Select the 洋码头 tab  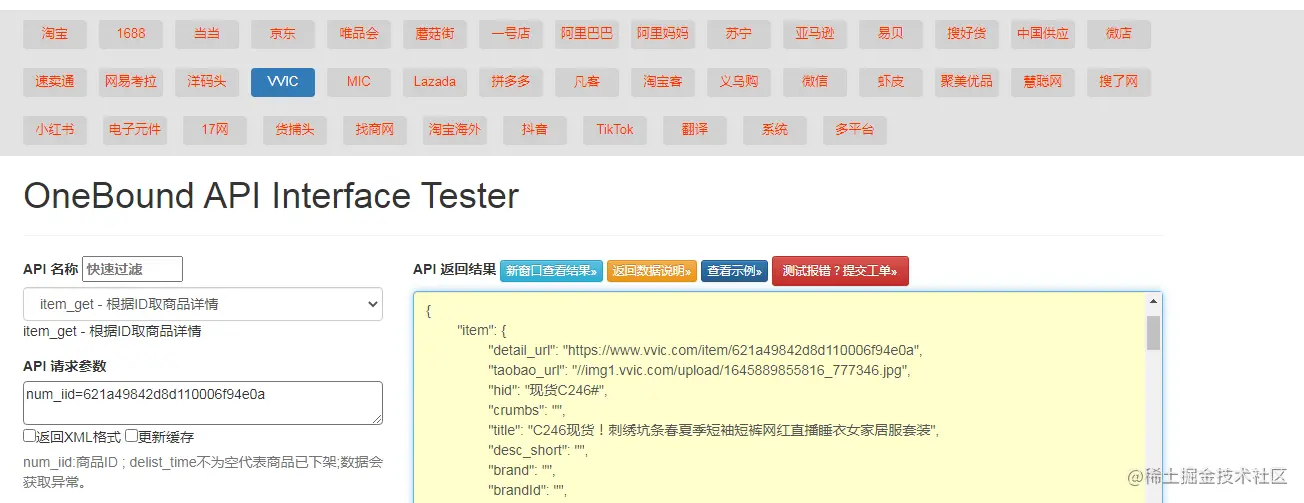tap(207, 82)
